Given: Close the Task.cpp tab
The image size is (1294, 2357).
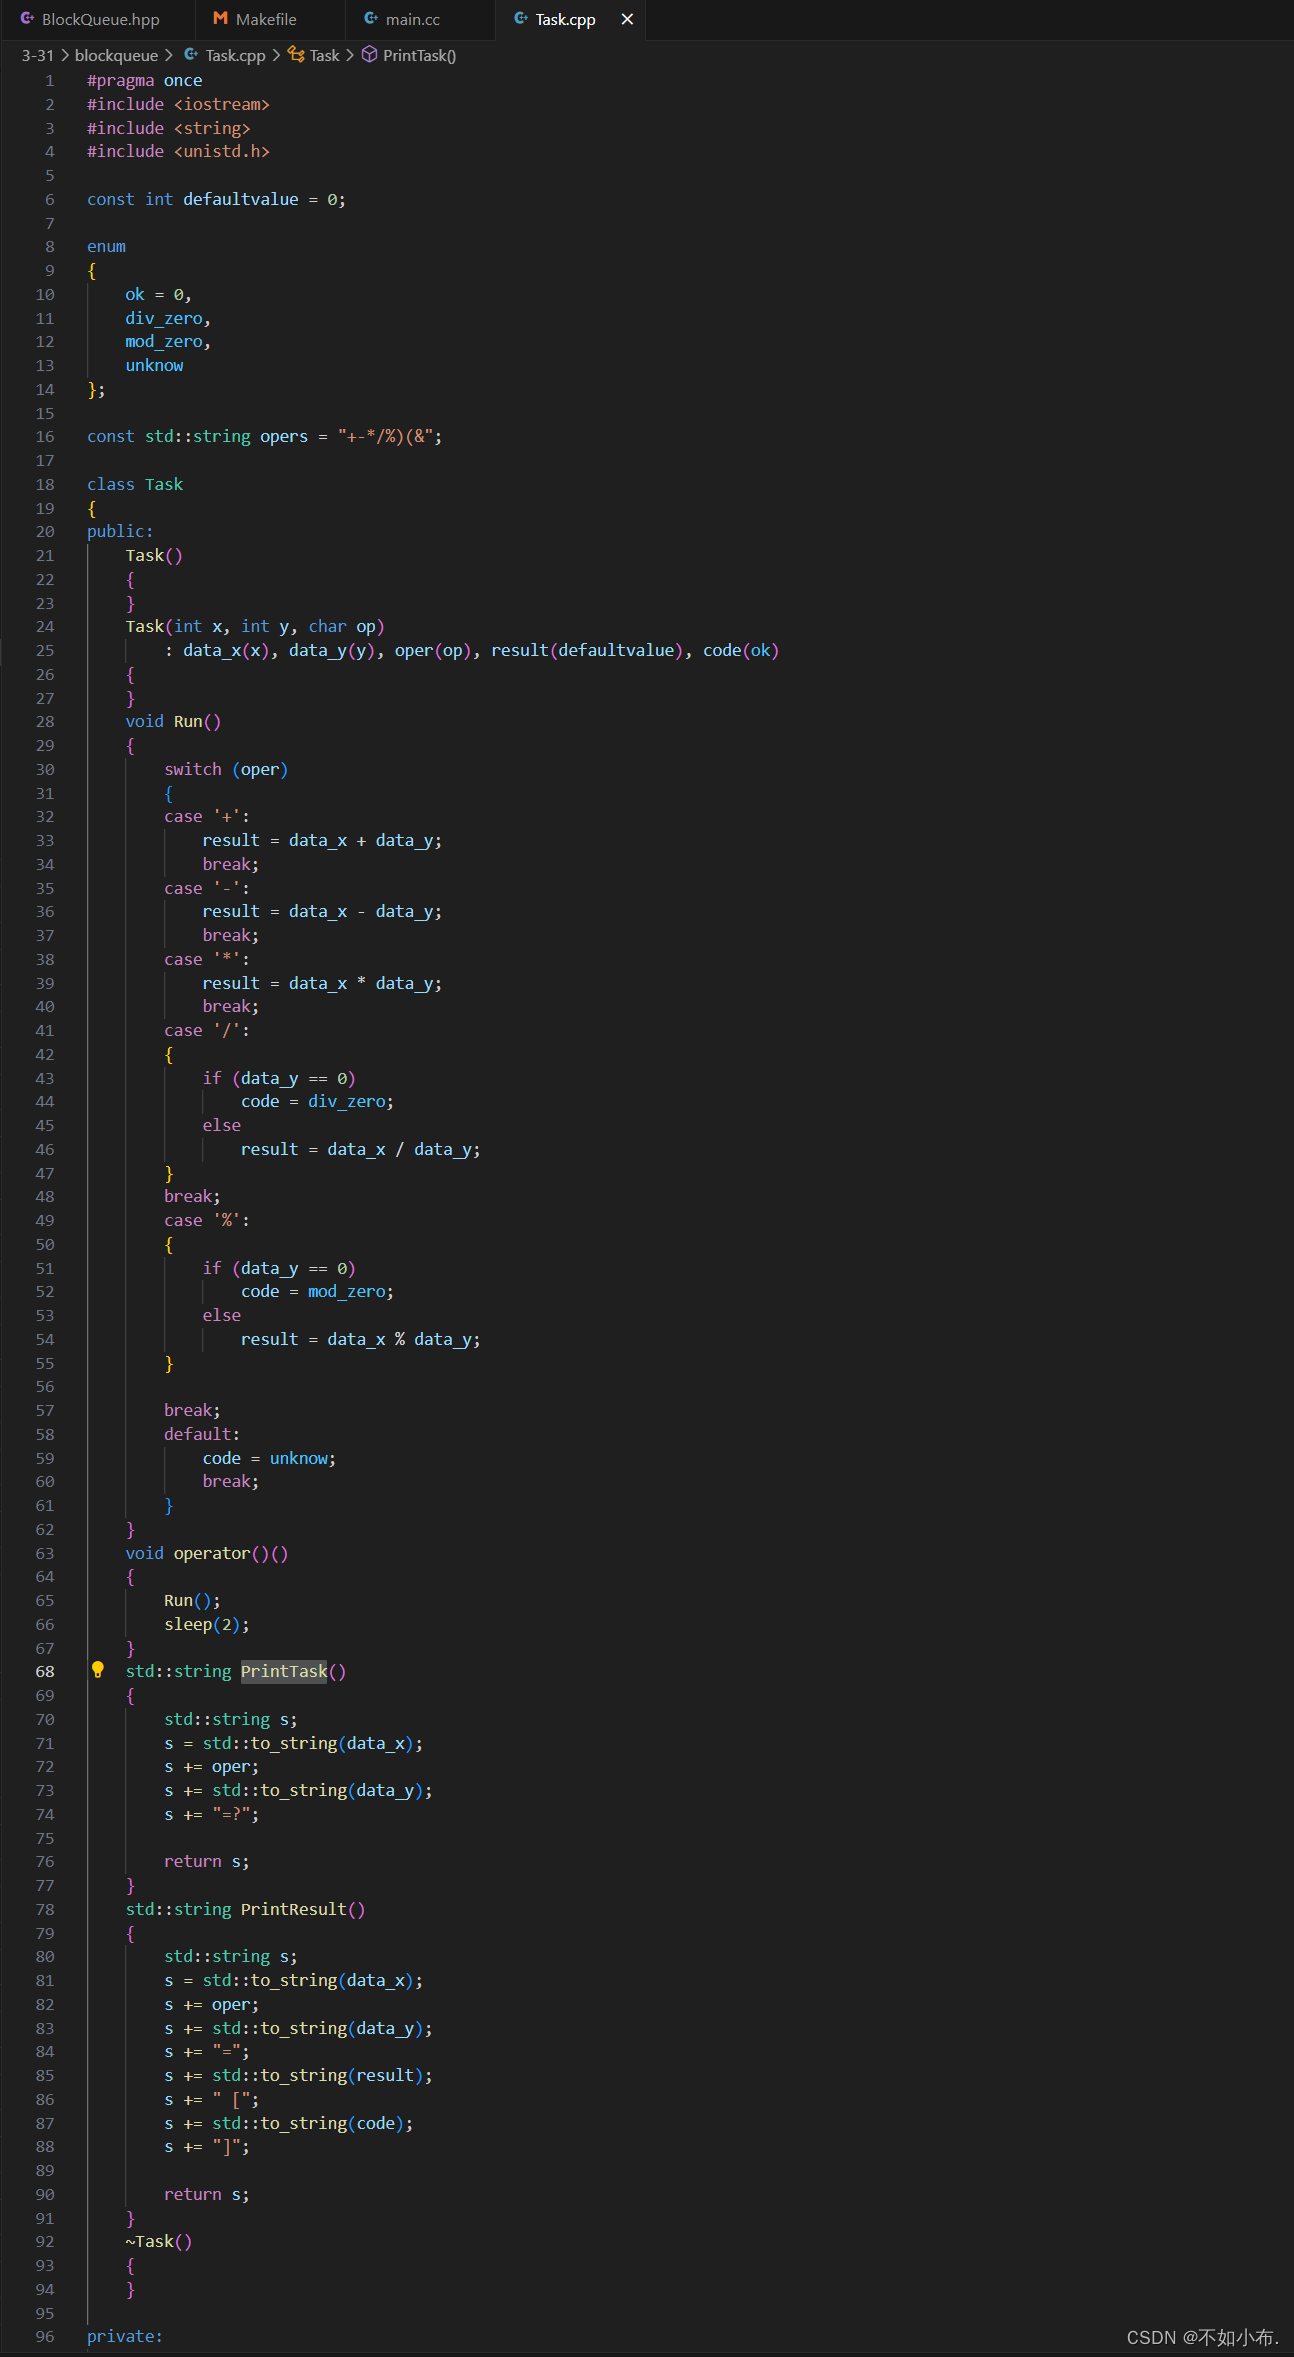Looking at the screenshot, I should pos(627,19).
